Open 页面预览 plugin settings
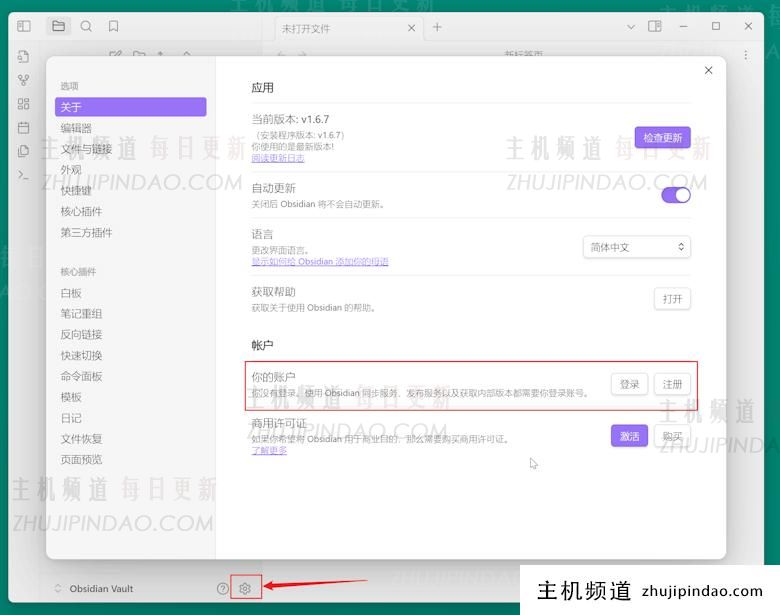Image resolution: width=780 pixels, height=615 pixels. 130,460
